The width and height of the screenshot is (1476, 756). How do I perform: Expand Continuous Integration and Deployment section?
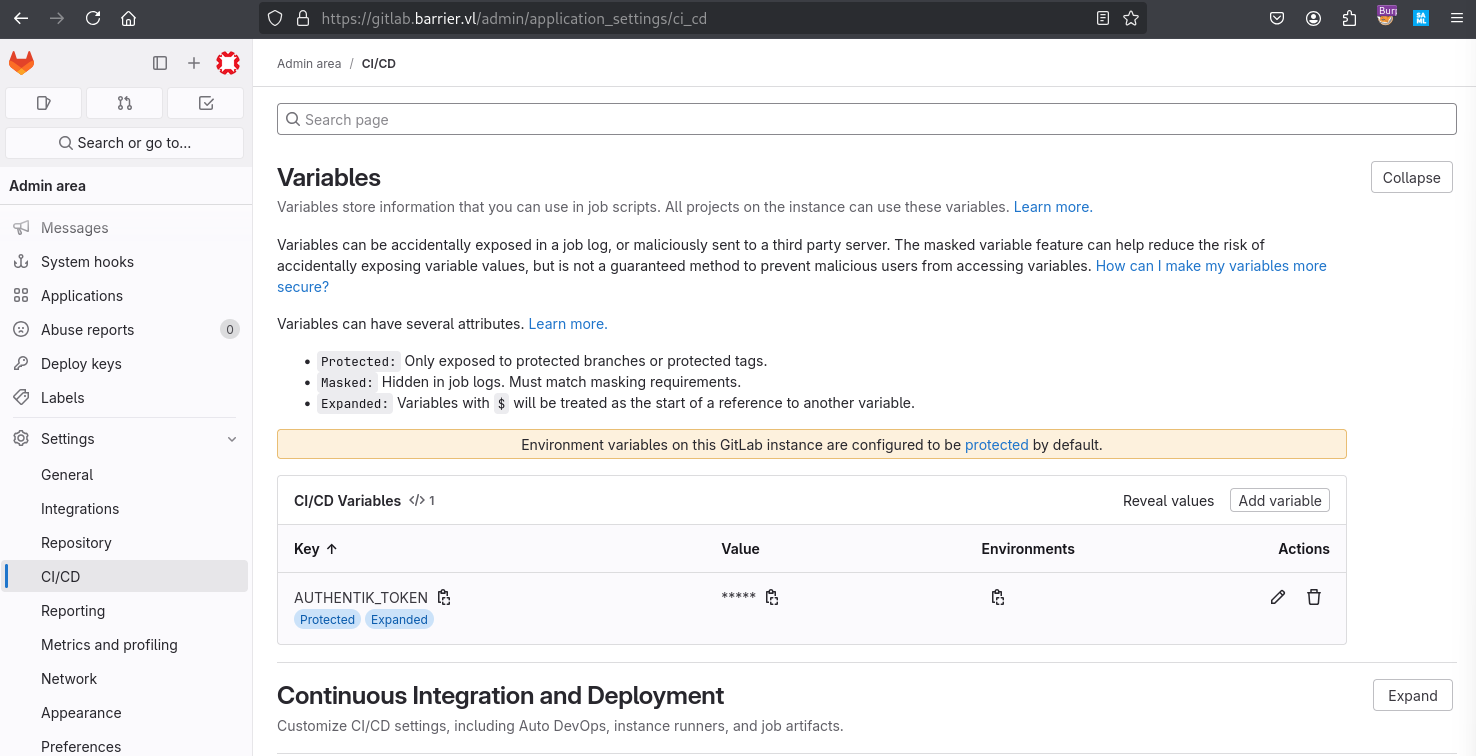point(1412,696)
